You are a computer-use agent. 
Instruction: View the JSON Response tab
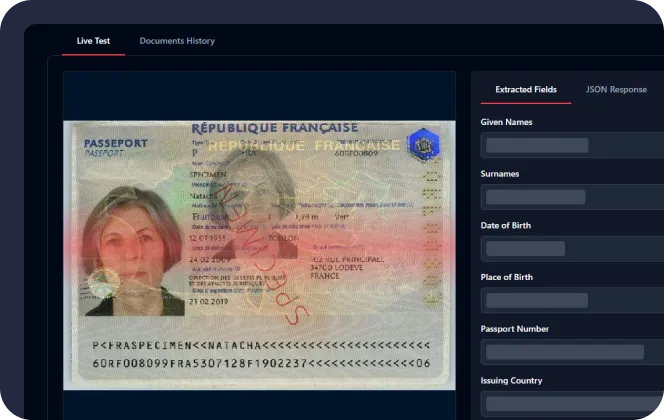[616, 90]
